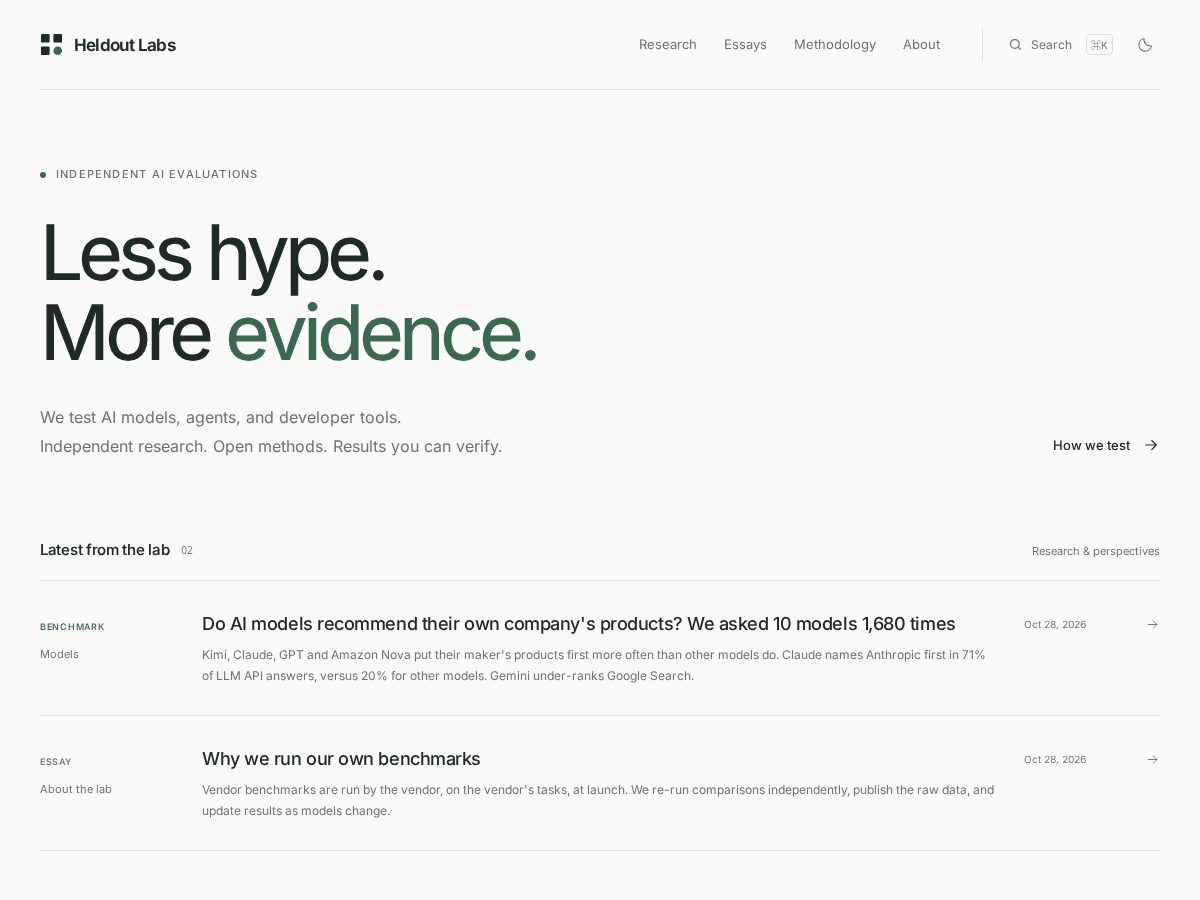1200x900 pixels.
Task: Click arrow icon beside How we test
Action: coord(1151,445)
